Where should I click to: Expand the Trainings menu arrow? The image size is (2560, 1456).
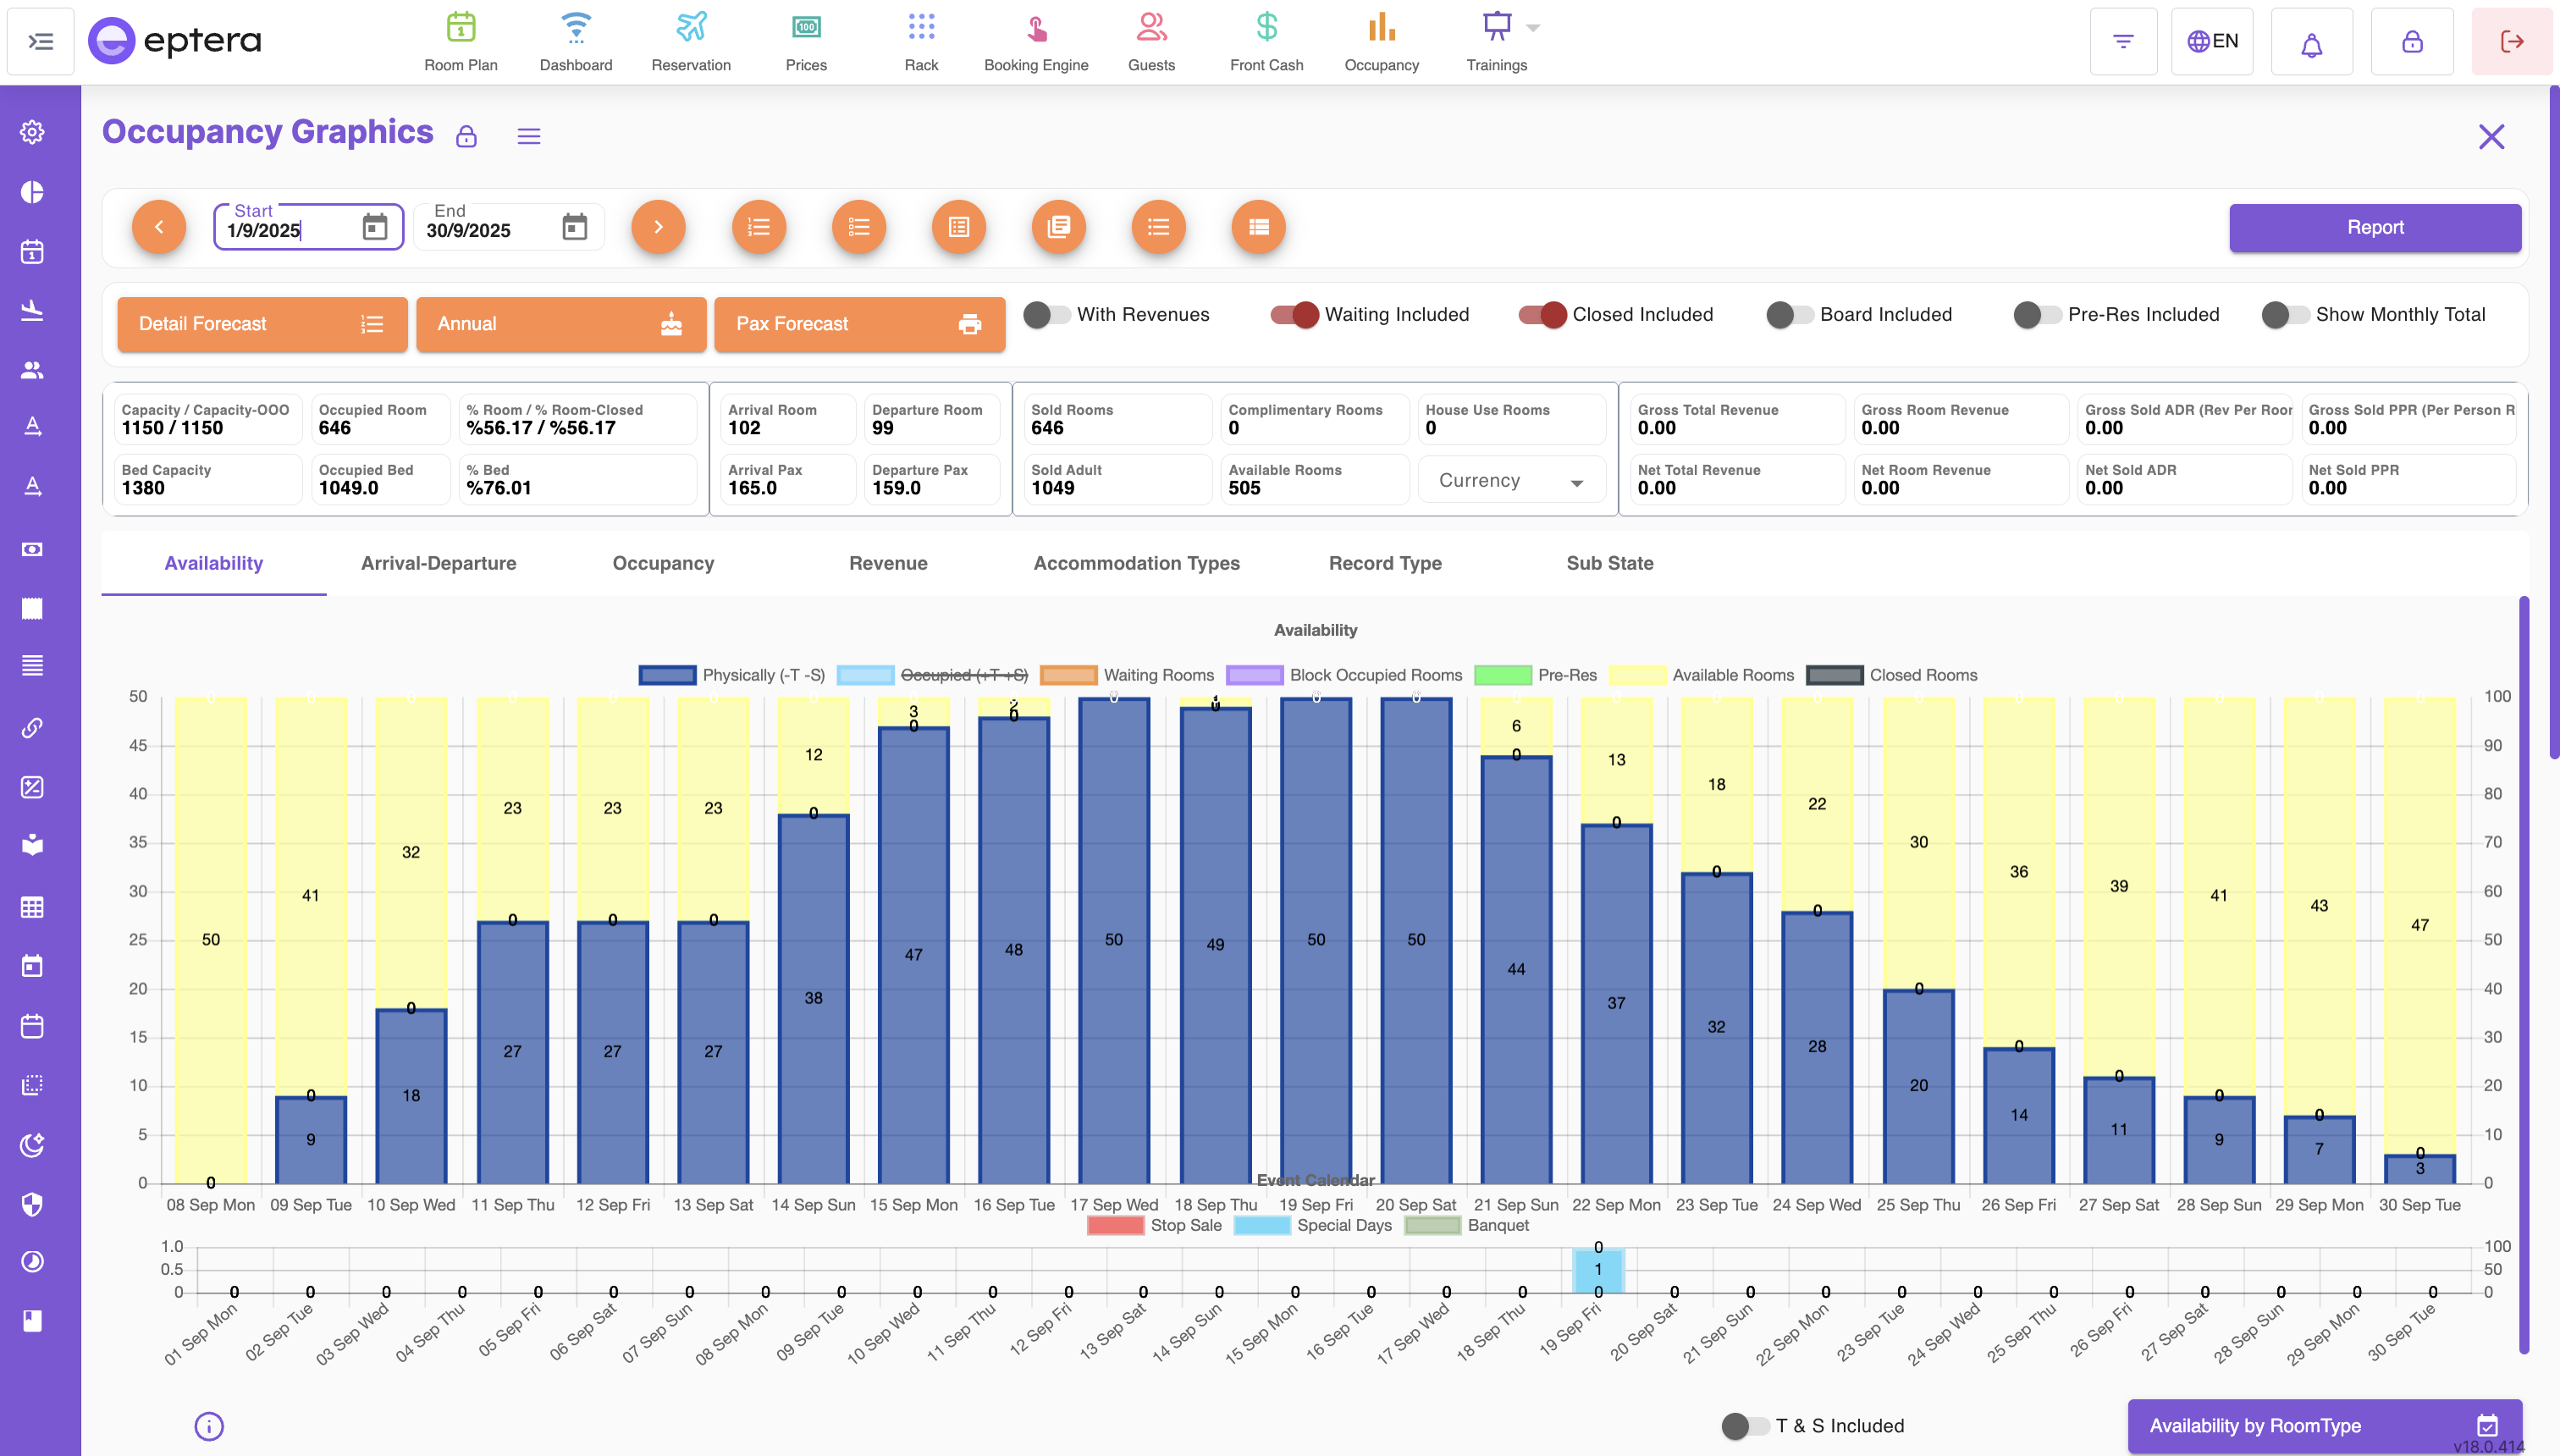[x=1533, y=28]
